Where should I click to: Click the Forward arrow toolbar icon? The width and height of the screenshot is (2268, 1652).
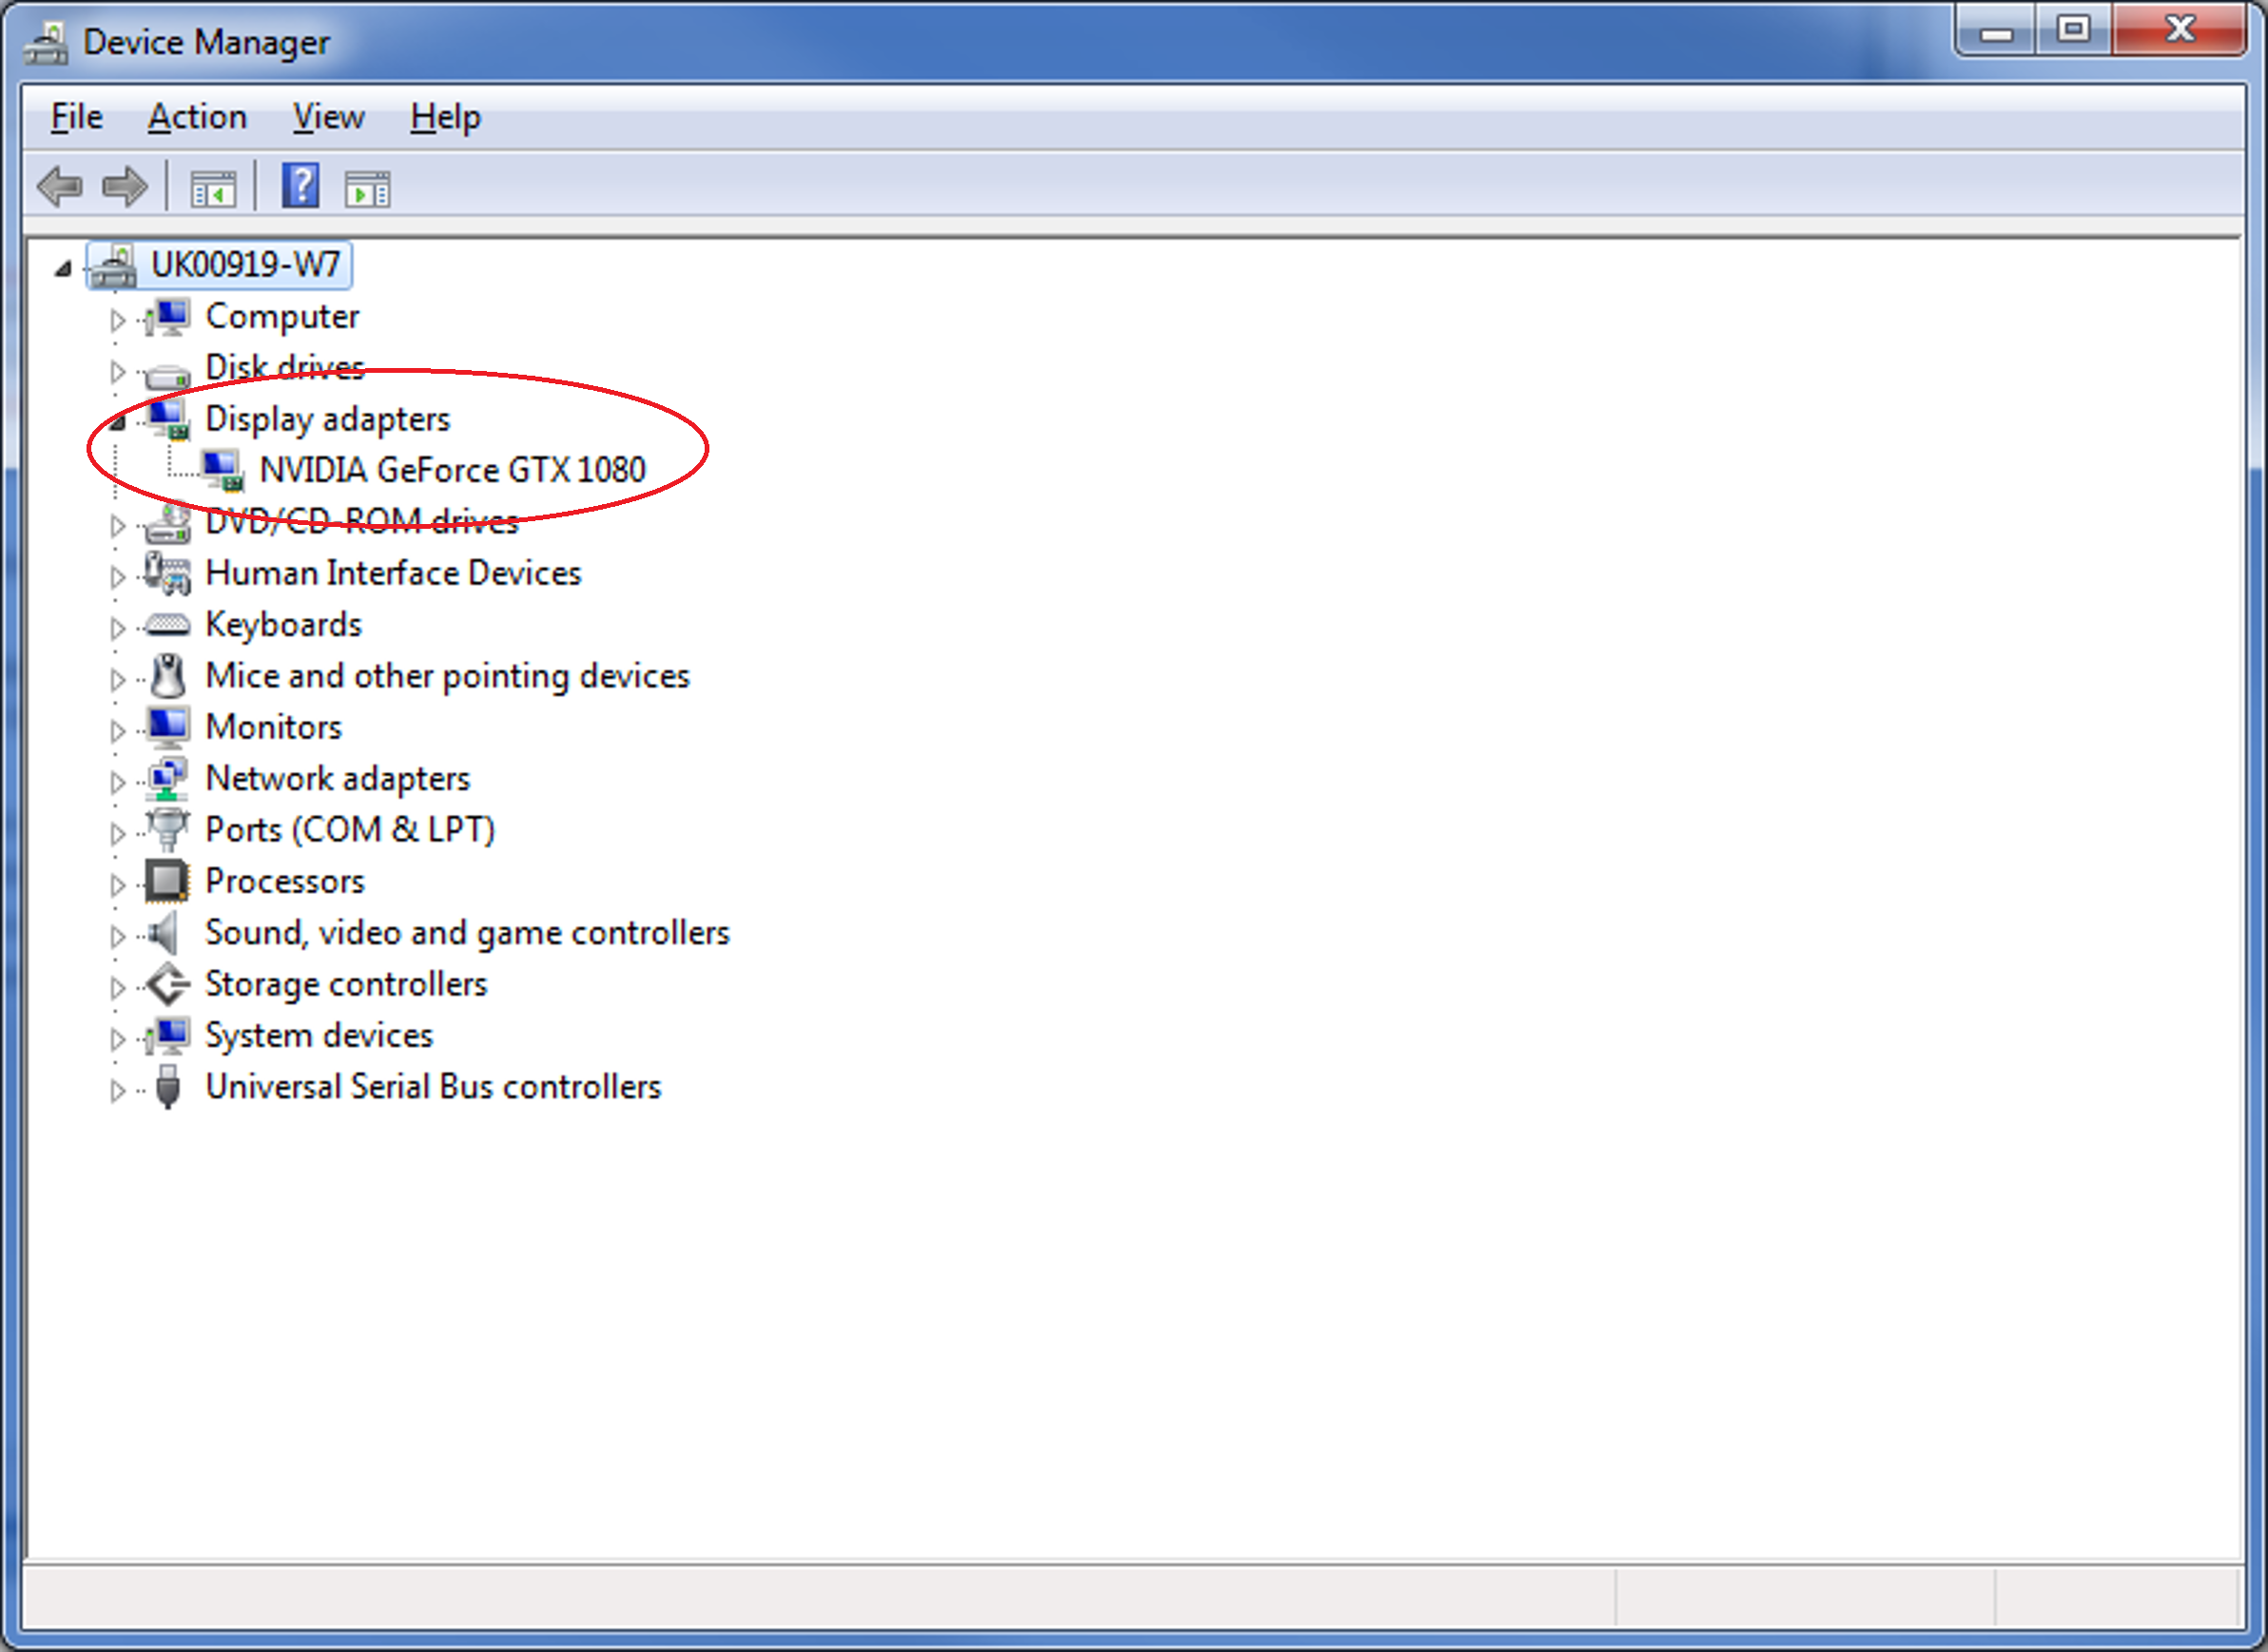click(x=125, y=187)
